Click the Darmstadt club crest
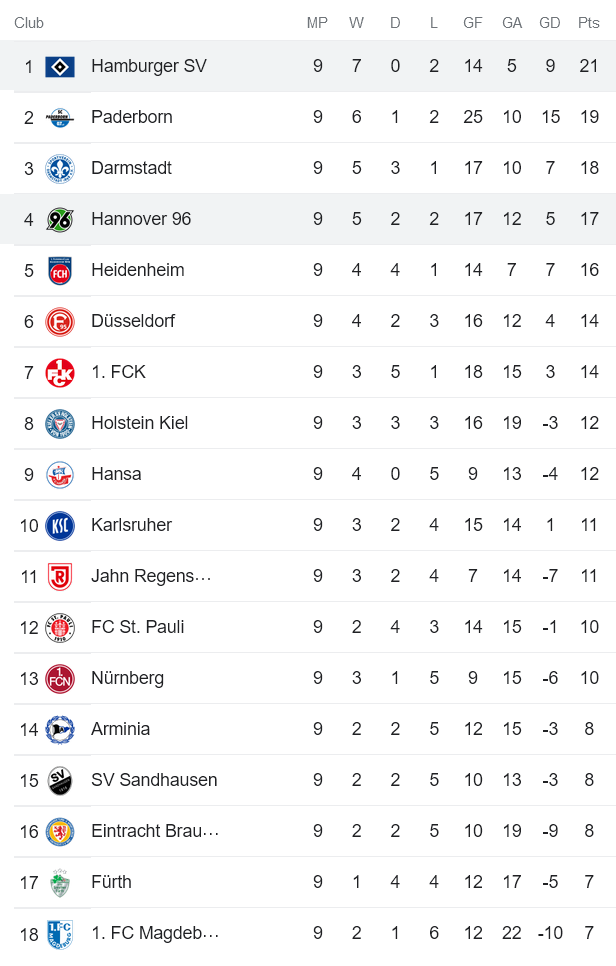 (x=60, y=168)
